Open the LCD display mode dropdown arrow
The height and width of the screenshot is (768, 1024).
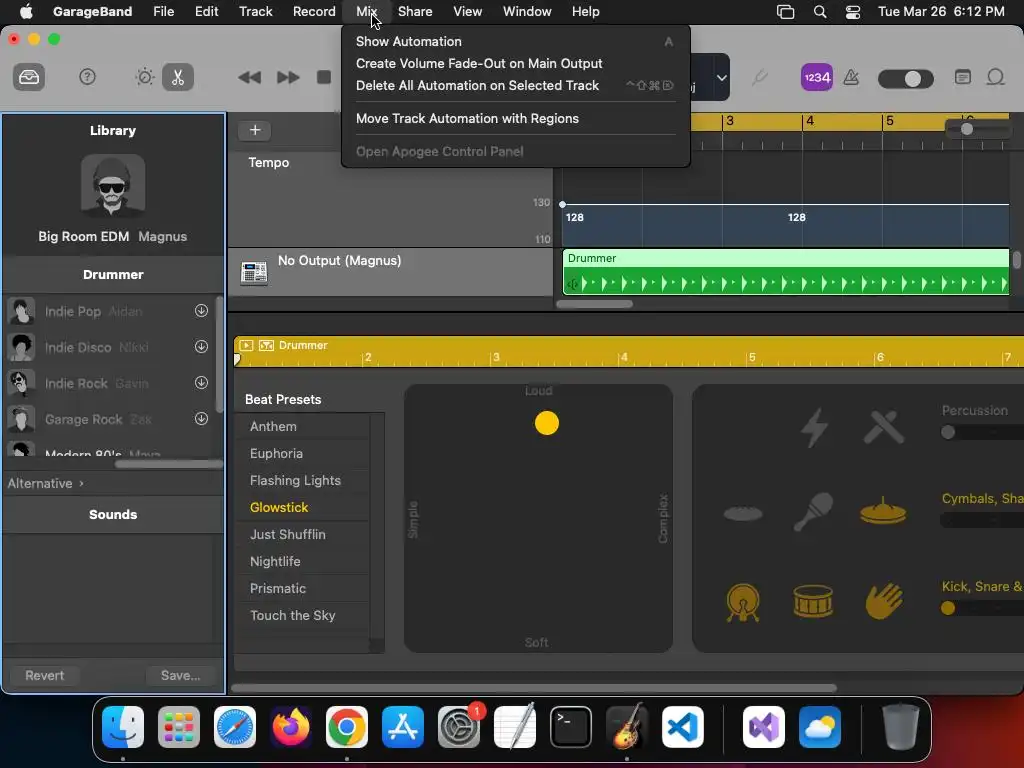[722, 78]
